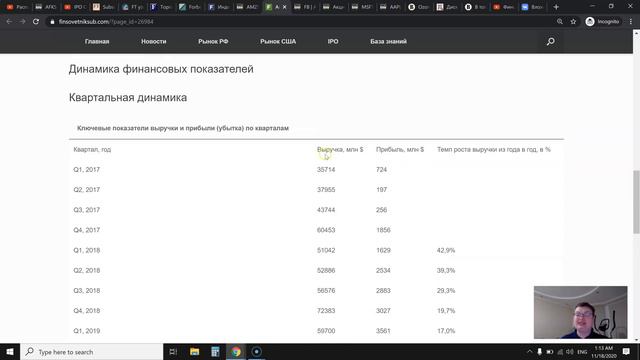Image resolution: width=640 pixels, height=360 pixels.
Task: Open the taskbar clock and date
Action: click(604, 352)
